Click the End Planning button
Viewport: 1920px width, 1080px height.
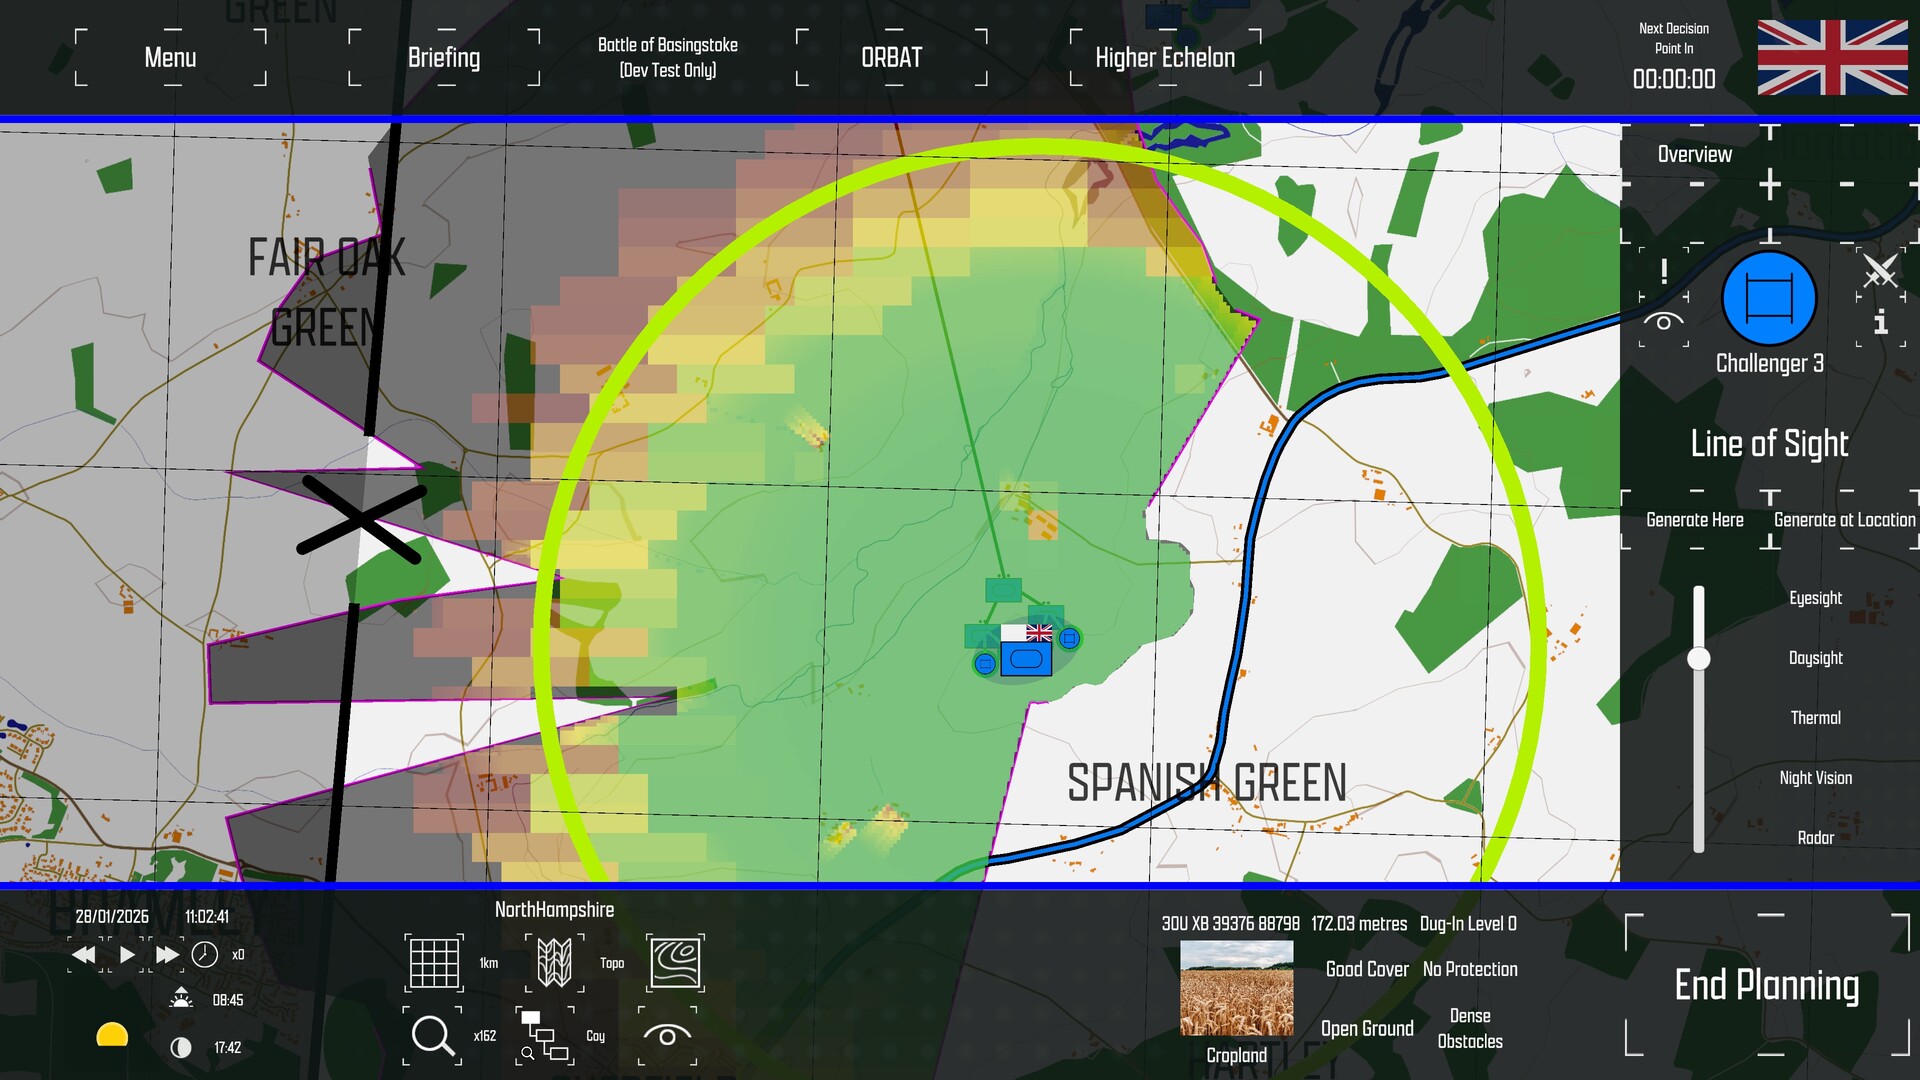(1767, 985)
